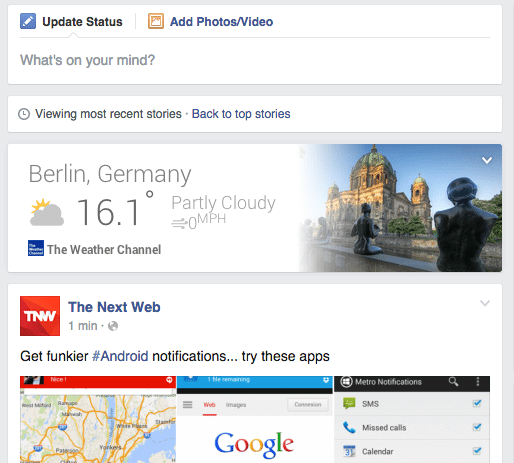Select the Images tab in the screenshot

point(236,405)
